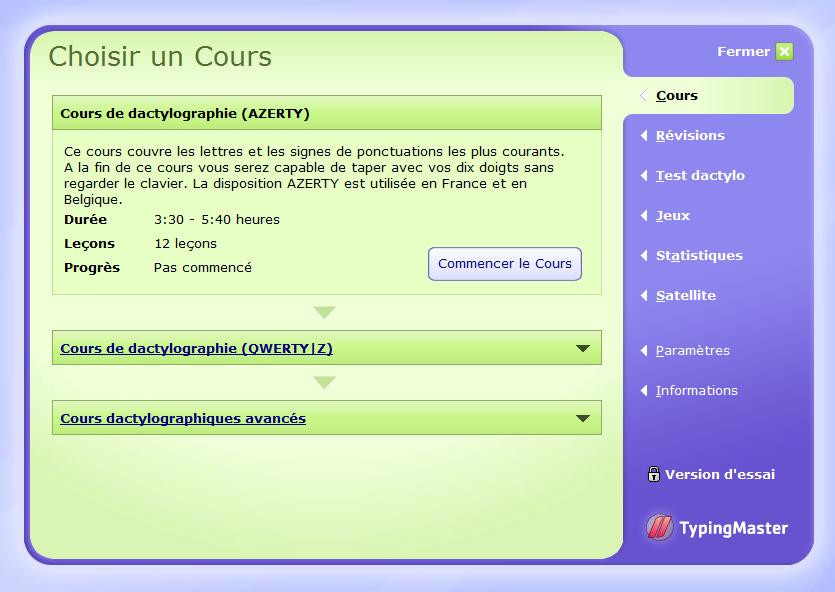Click the padlock trial version icon

pyautogui.click(x=653, y=474)
